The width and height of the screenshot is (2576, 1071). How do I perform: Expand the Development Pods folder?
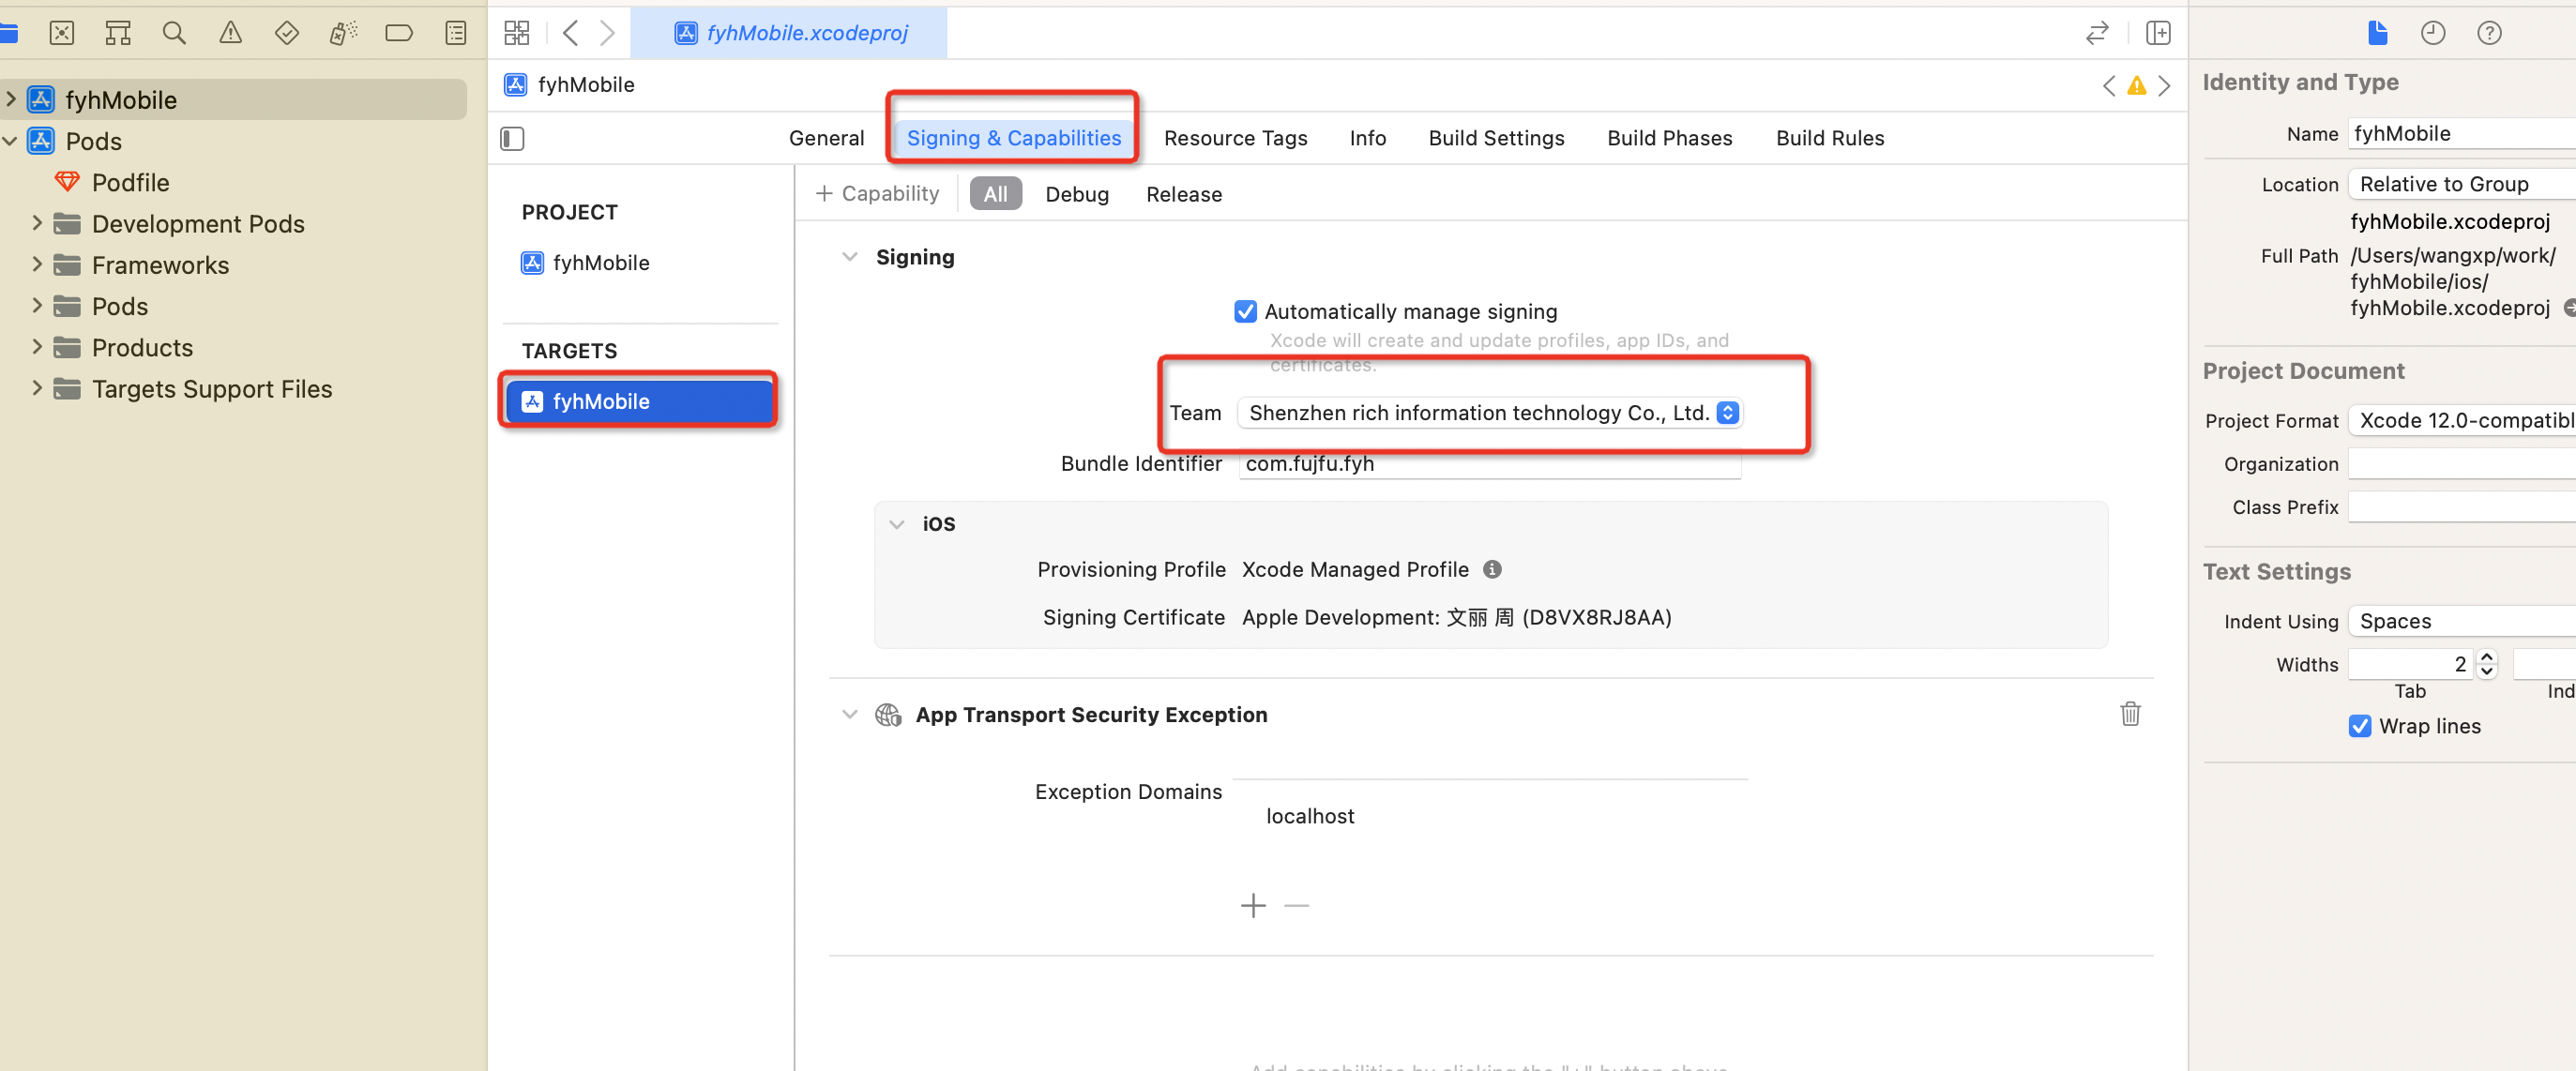(37, 222)
